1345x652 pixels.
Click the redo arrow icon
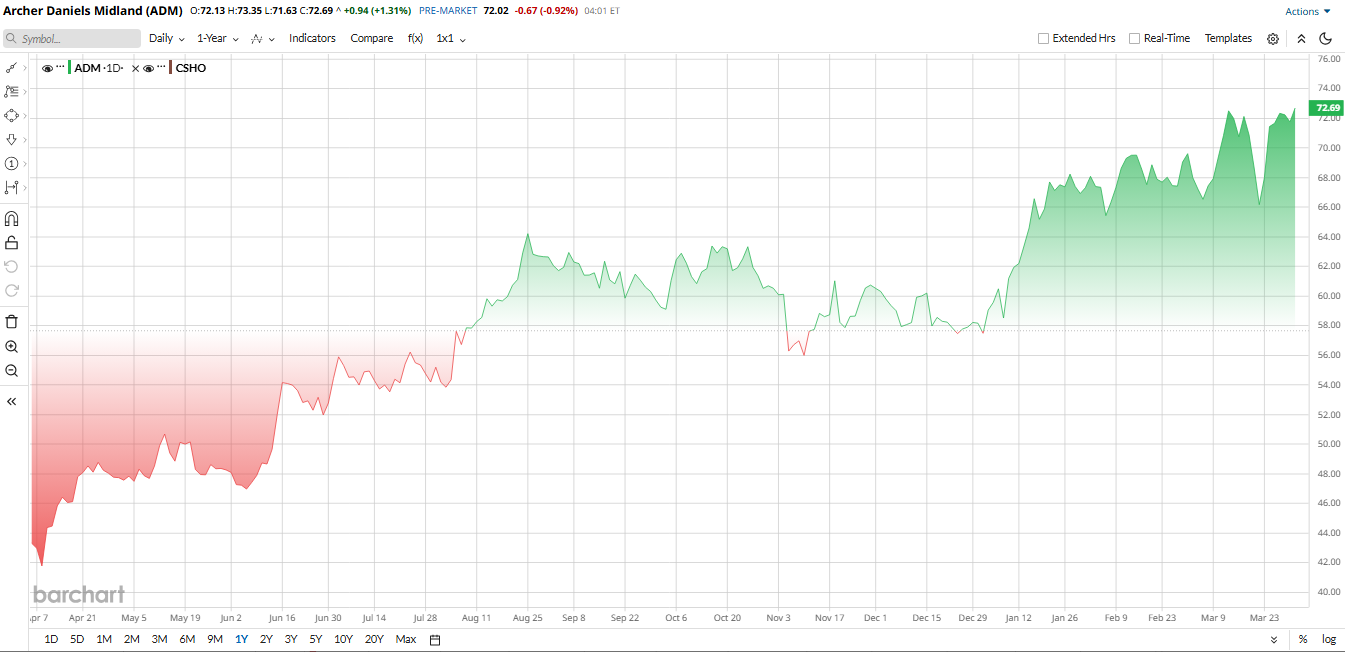pos(11,290)
